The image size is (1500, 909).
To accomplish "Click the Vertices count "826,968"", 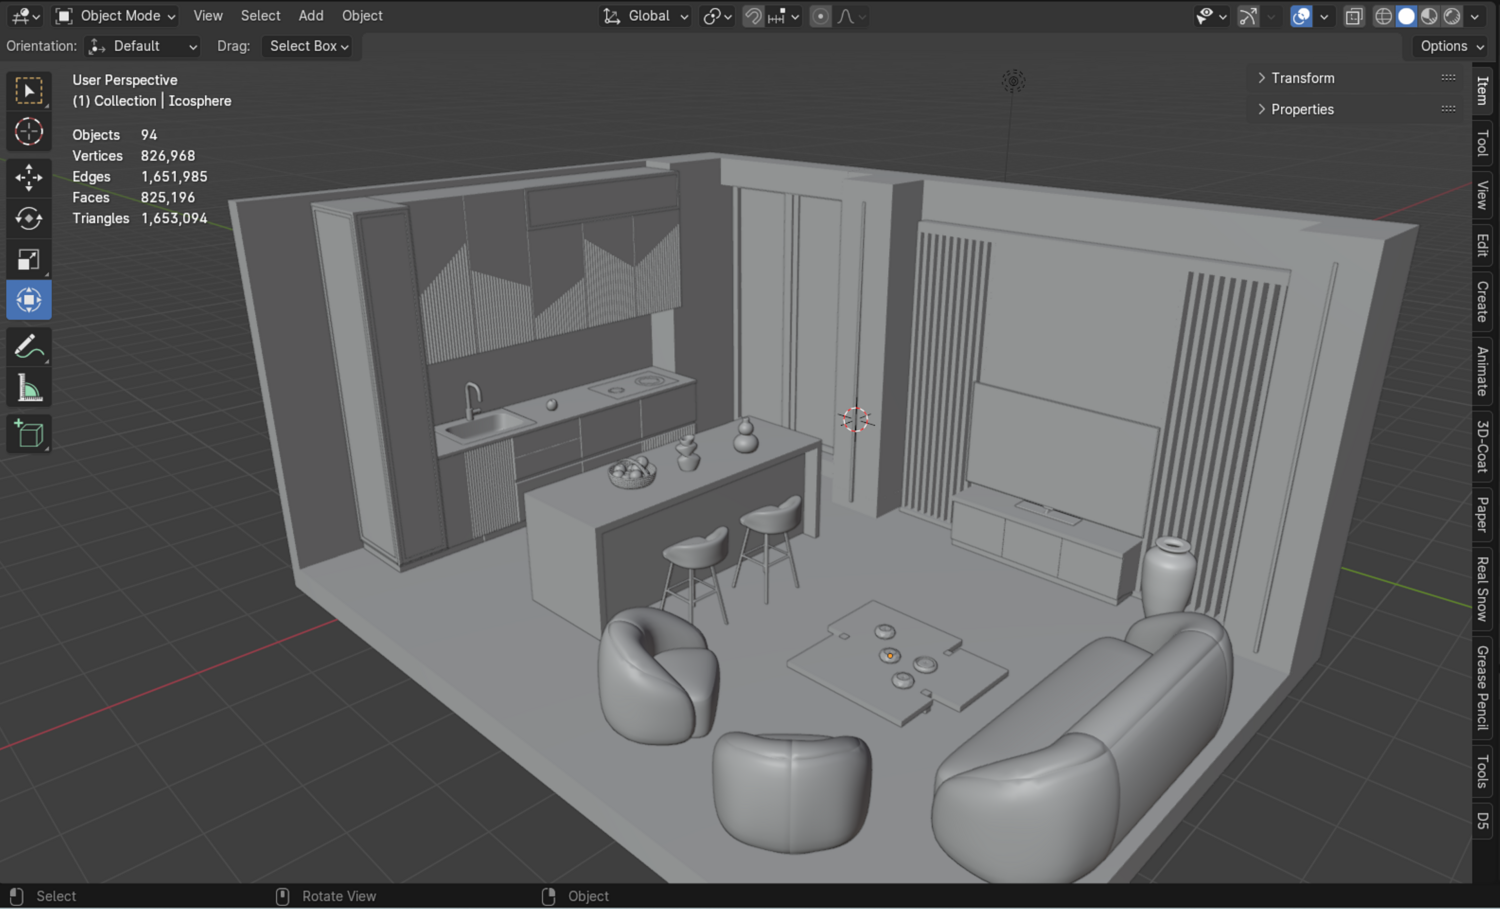I will click(168, 156).
